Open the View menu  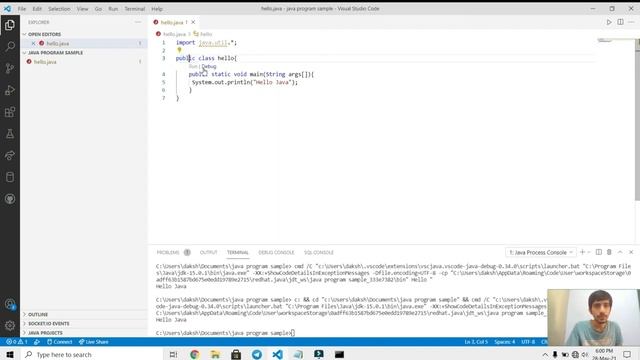pos(82,9)
